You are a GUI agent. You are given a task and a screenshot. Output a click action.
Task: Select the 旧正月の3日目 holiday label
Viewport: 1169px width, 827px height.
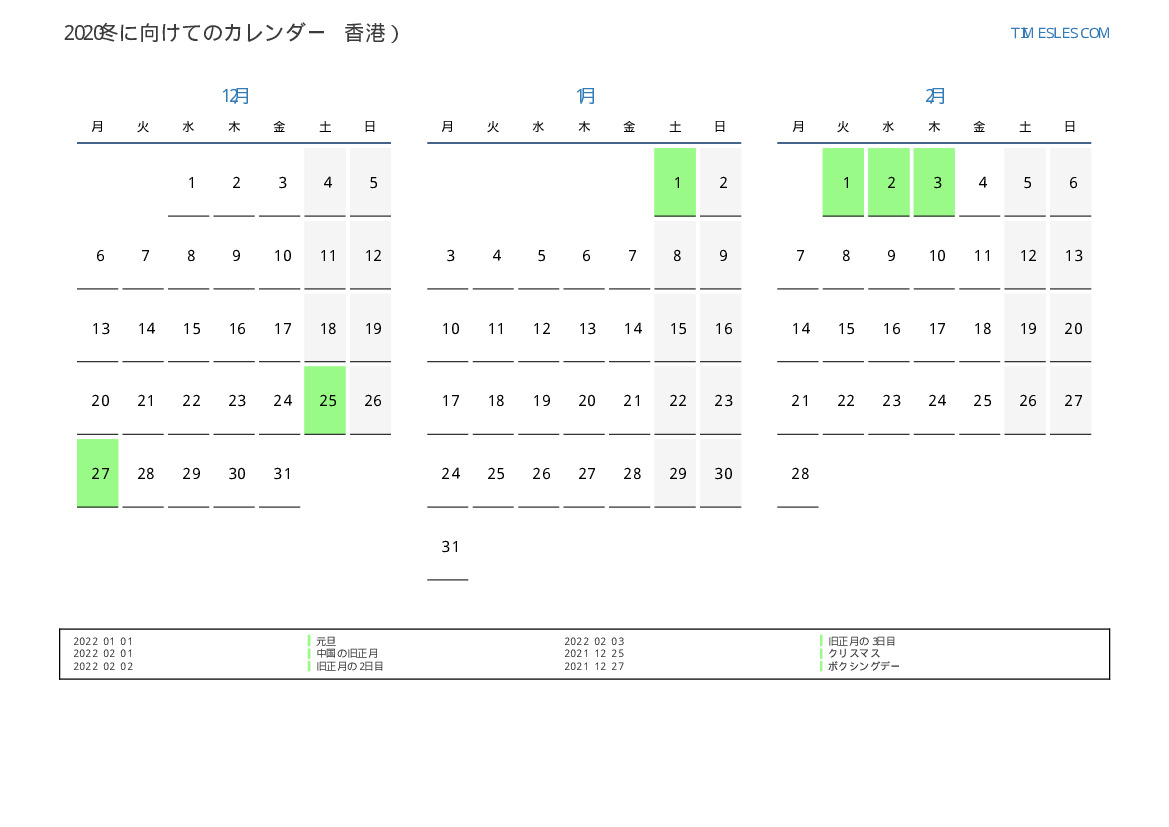click(x=862, y=641)
